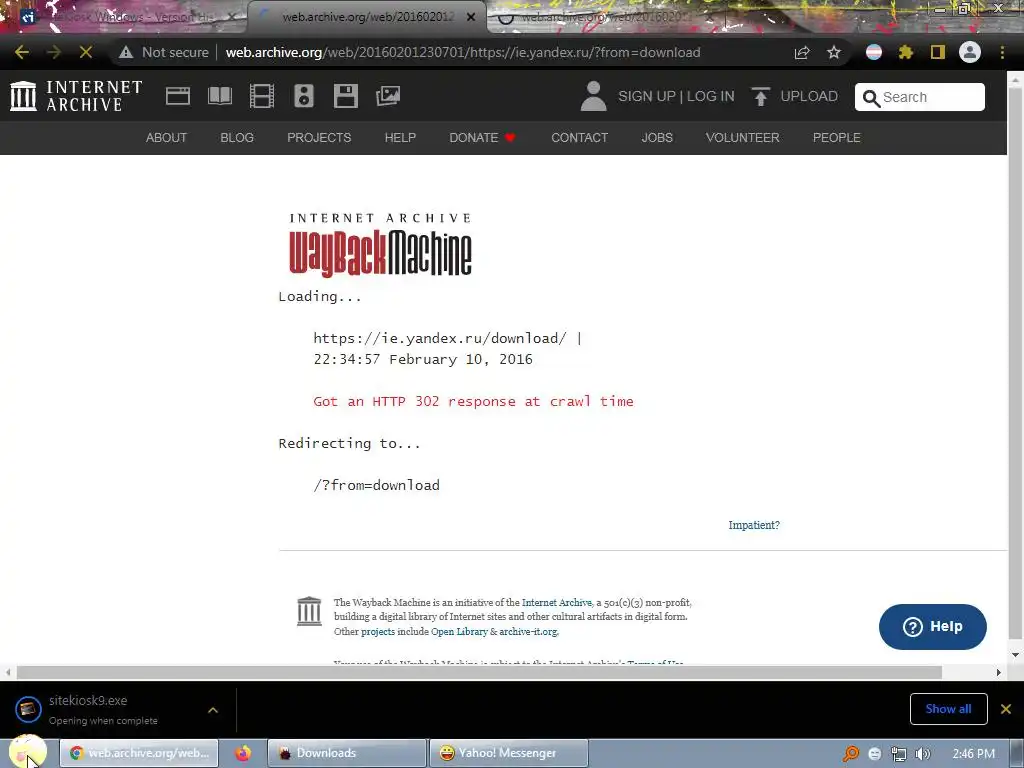Open the extensions puzzle icon
This screenshot has width=1024, height=768.
tap(906, 52)
